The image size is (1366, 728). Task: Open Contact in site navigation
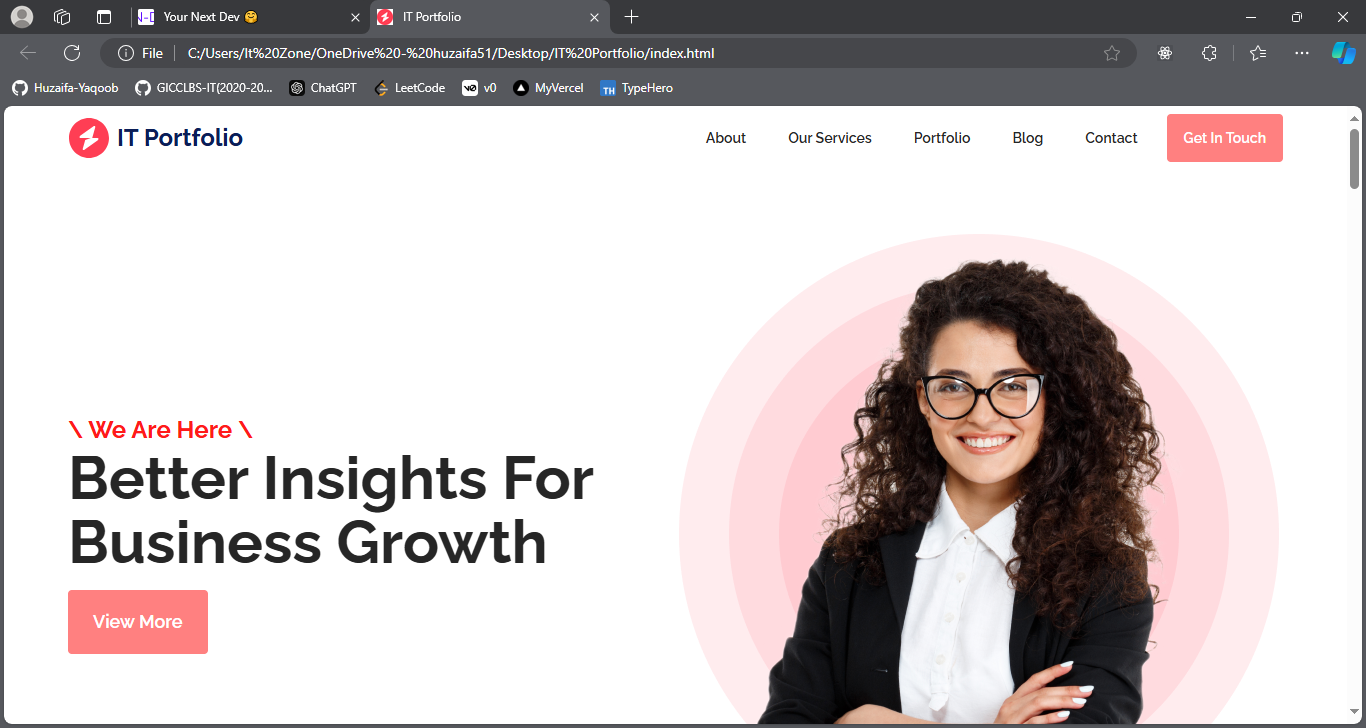coord(1111,138)
